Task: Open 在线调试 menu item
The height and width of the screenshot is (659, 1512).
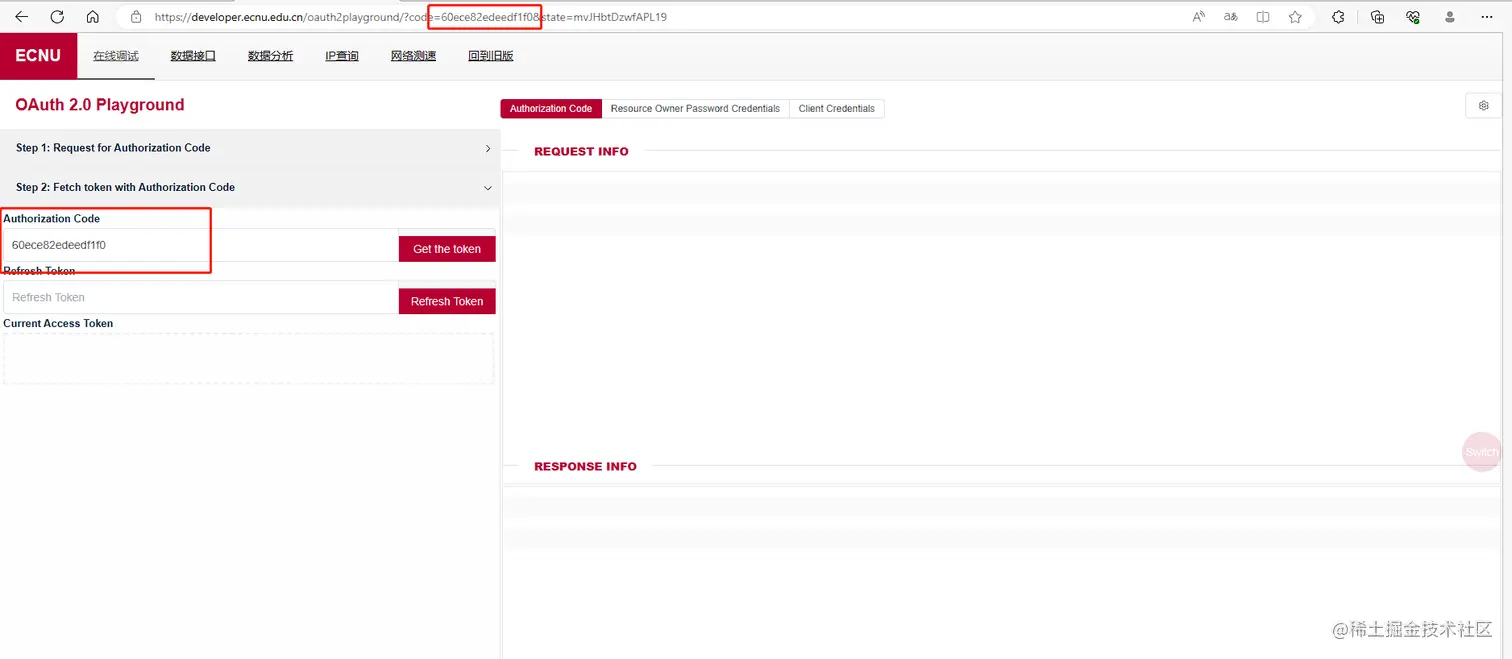Action: pyautogui.click(x=116, y=56)
